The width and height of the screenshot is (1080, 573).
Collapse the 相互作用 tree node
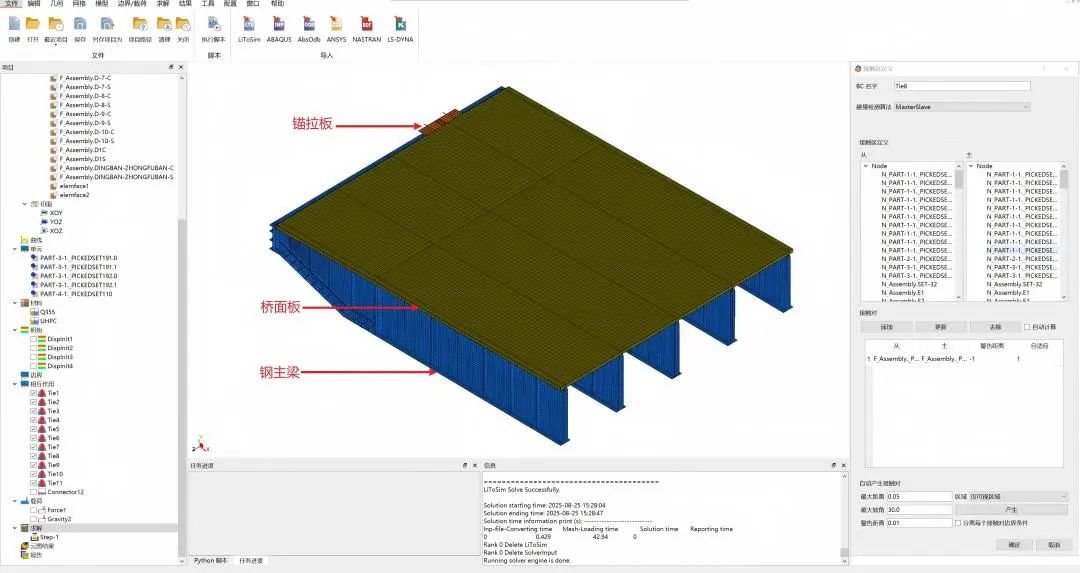(x=14, y=384)
